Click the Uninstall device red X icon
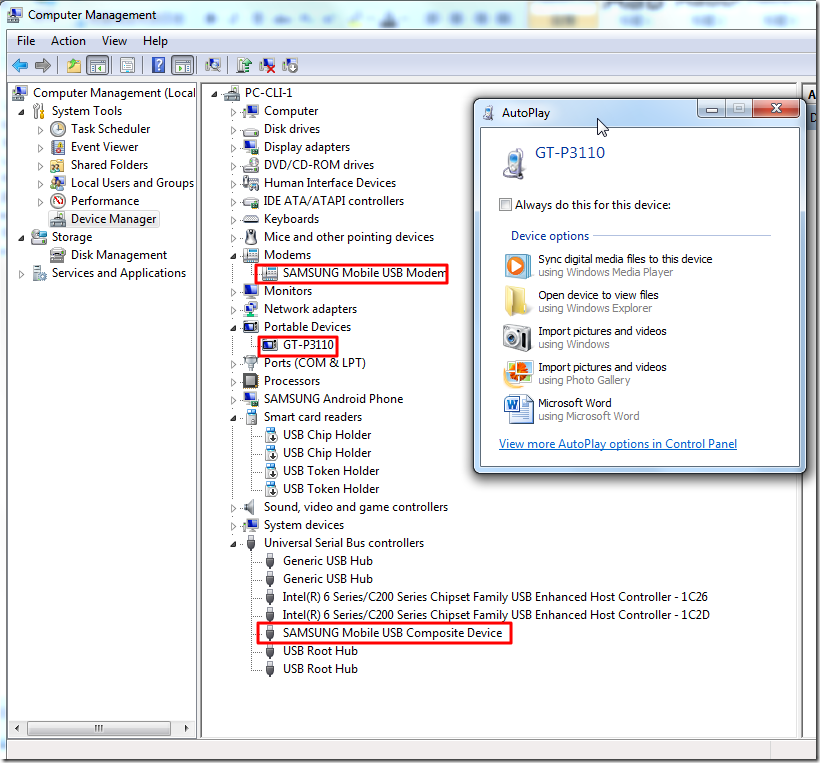The width and height of the screenshot is (820, 763). click(267, 65)
